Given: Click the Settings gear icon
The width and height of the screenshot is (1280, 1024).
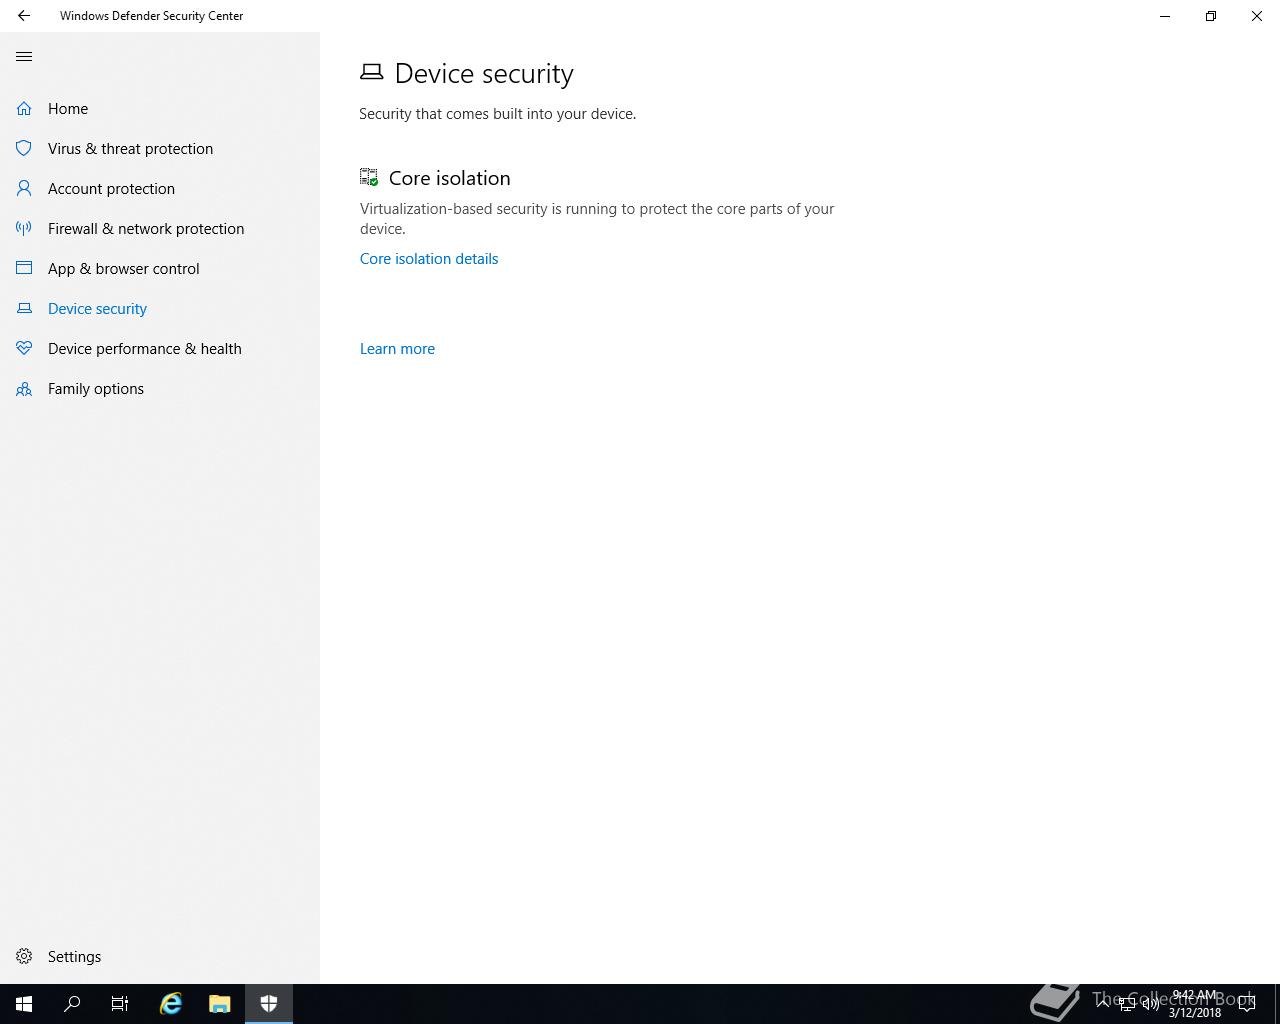Looking at the screenshot, I should pos(24,956).
